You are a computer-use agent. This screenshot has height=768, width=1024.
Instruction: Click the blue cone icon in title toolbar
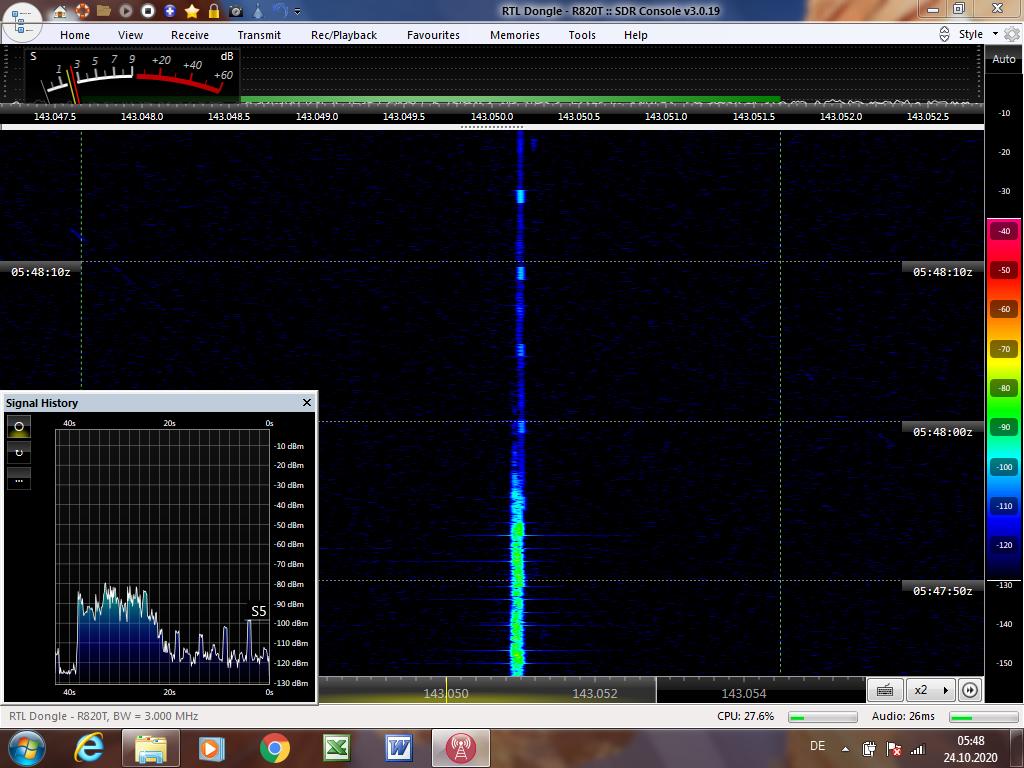[x=259, y=11]
